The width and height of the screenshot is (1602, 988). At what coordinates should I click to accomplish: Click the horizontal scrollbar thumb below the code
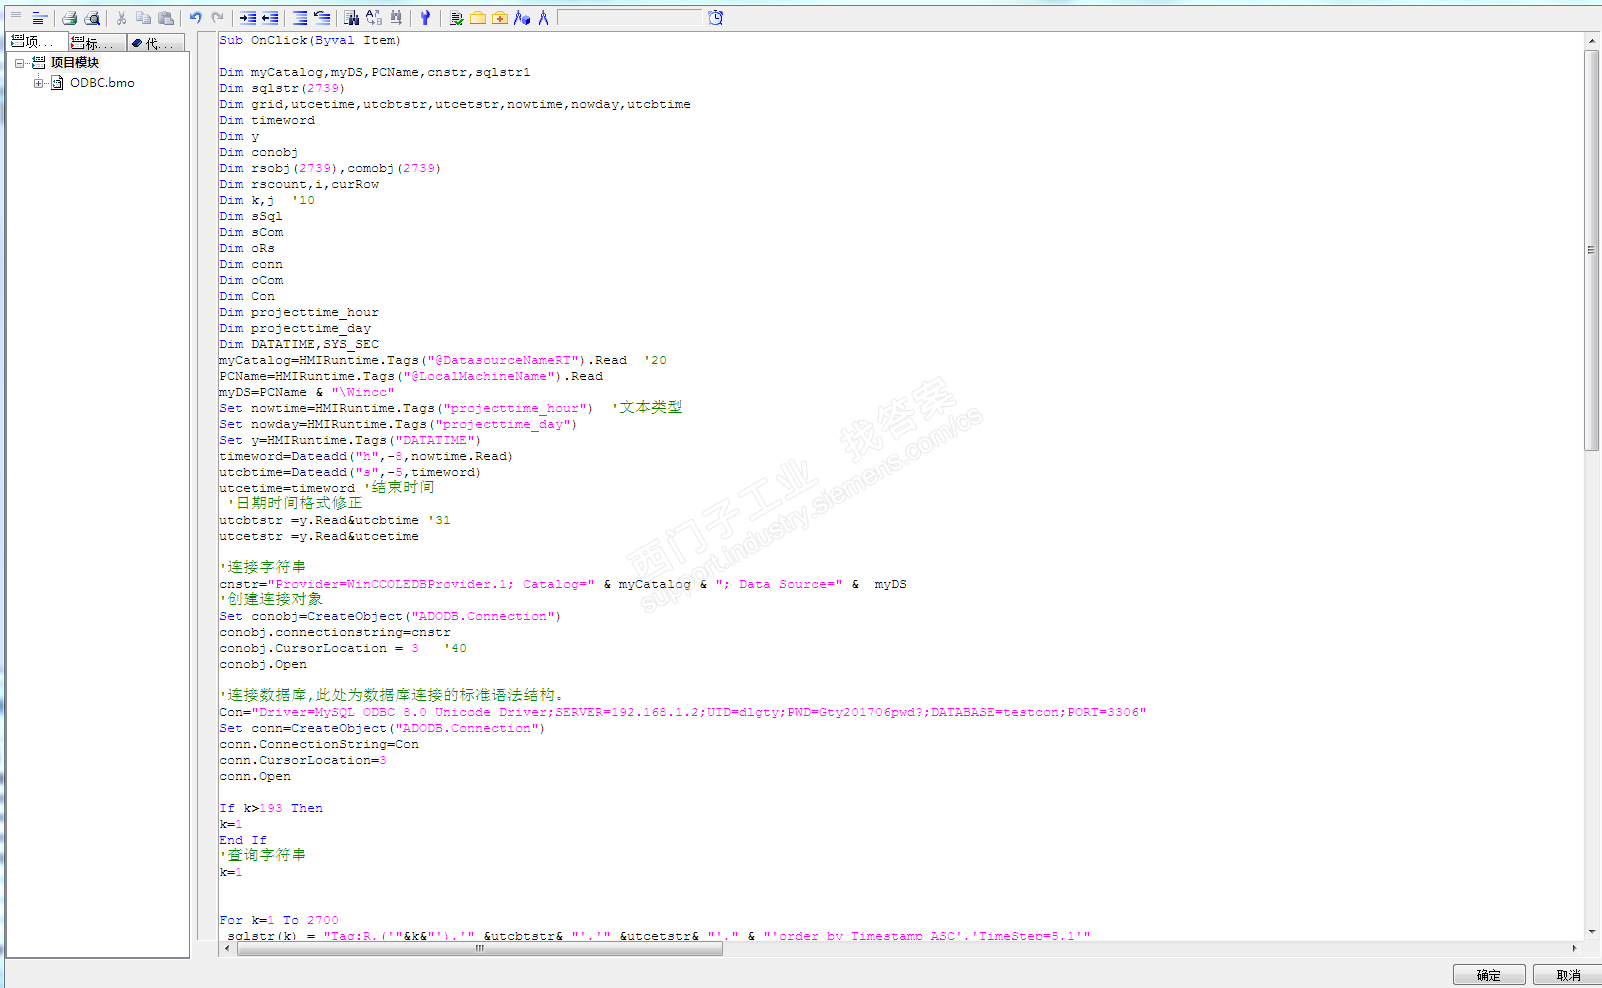[x=480, y=949]
